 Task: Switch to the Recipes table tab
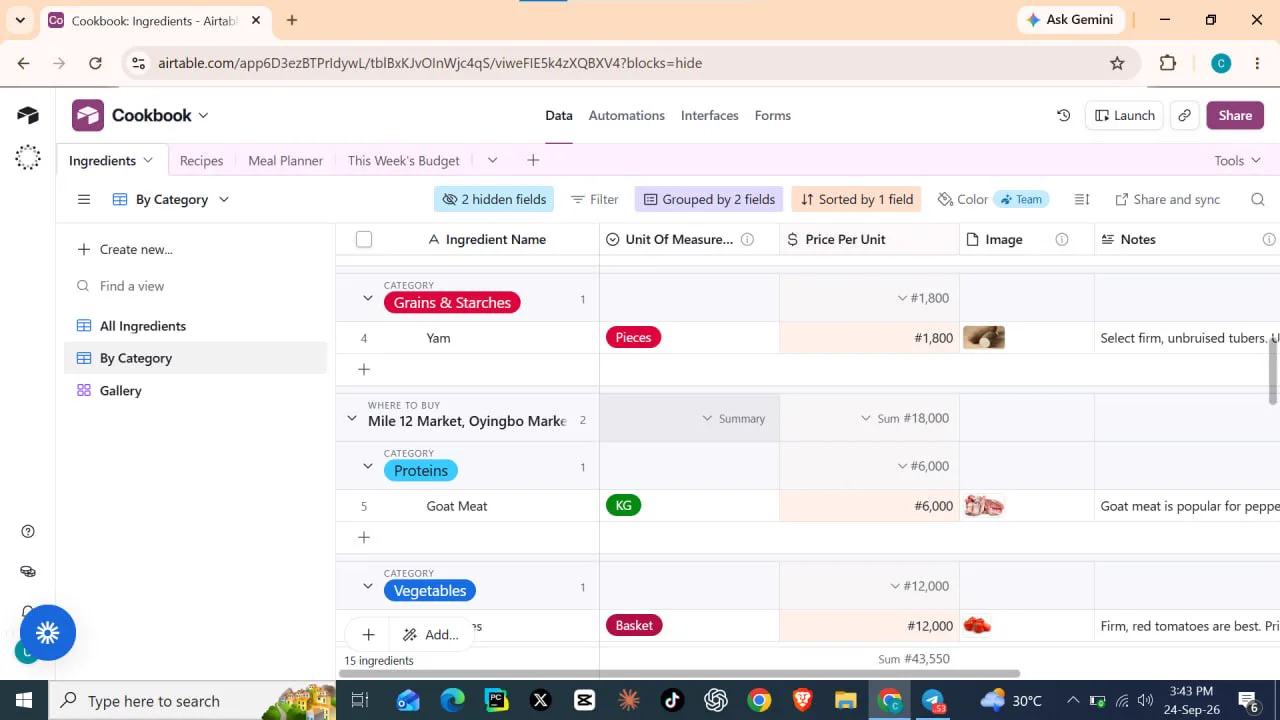pyautogui.click(x=201, y=160)
